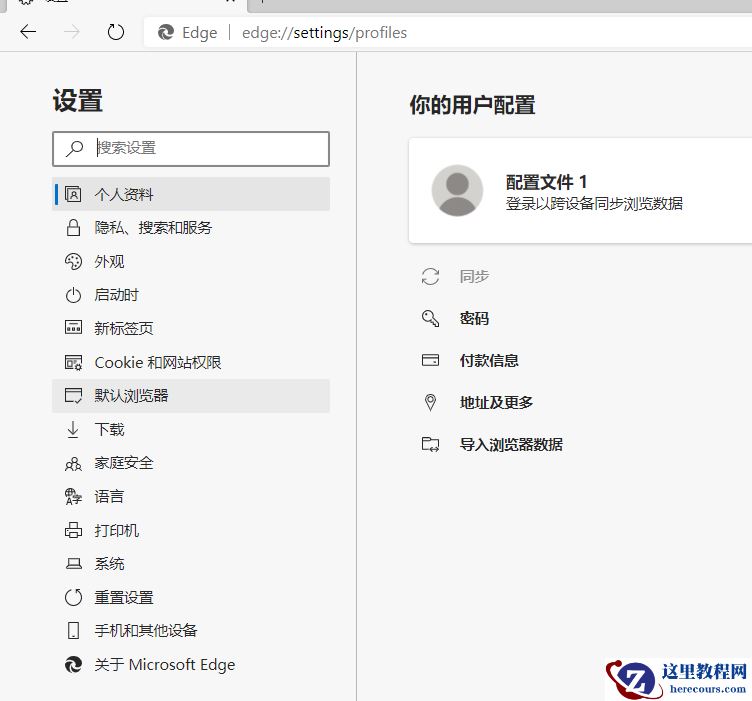Click the new tab page icon beside 新标签页
The width and height of the screenshot is (752, 701).
[73, 327]
